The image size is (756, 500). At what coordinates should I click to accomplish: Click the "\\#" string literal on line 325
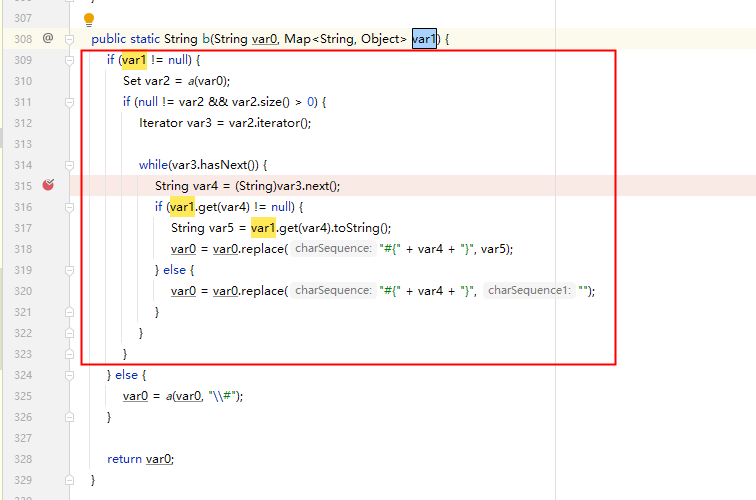point(222,396)
